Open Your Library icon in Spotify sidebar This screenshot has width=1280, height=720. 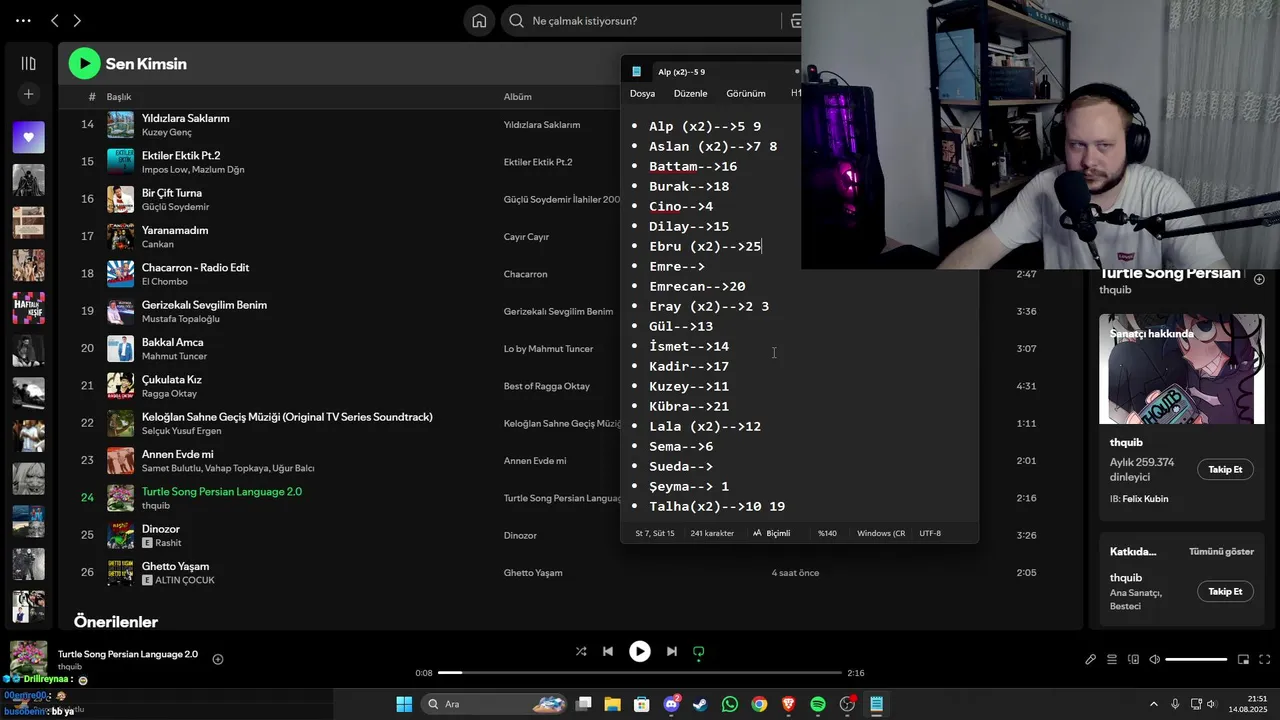click(28, 64)
